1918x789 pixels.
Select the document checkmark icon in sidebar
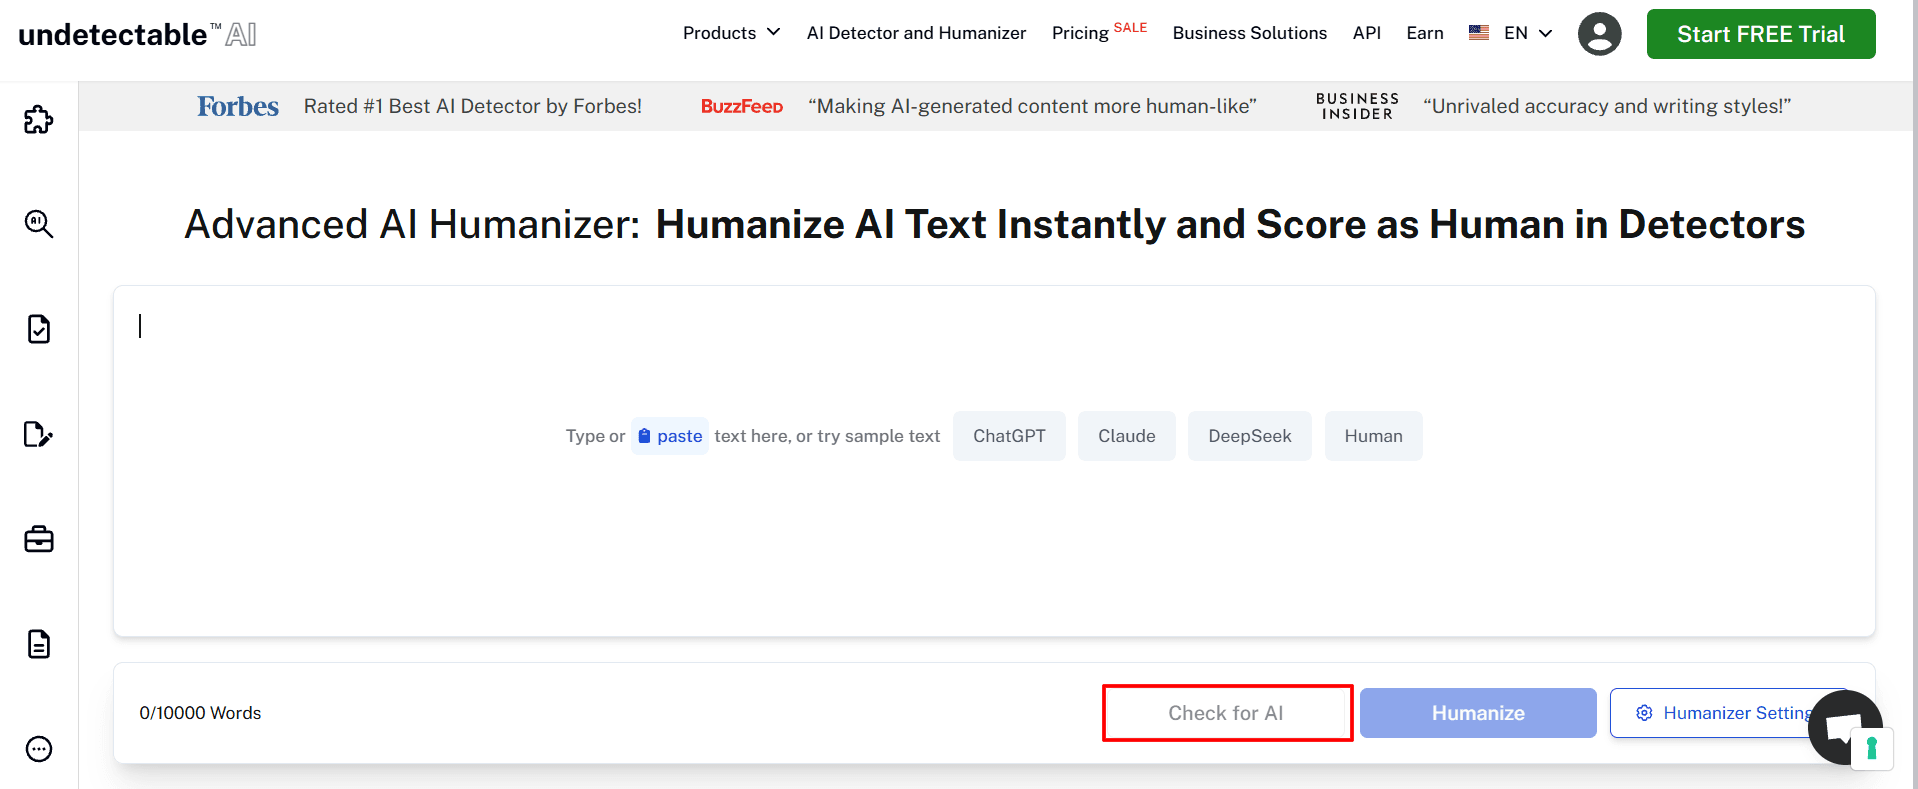38,329
